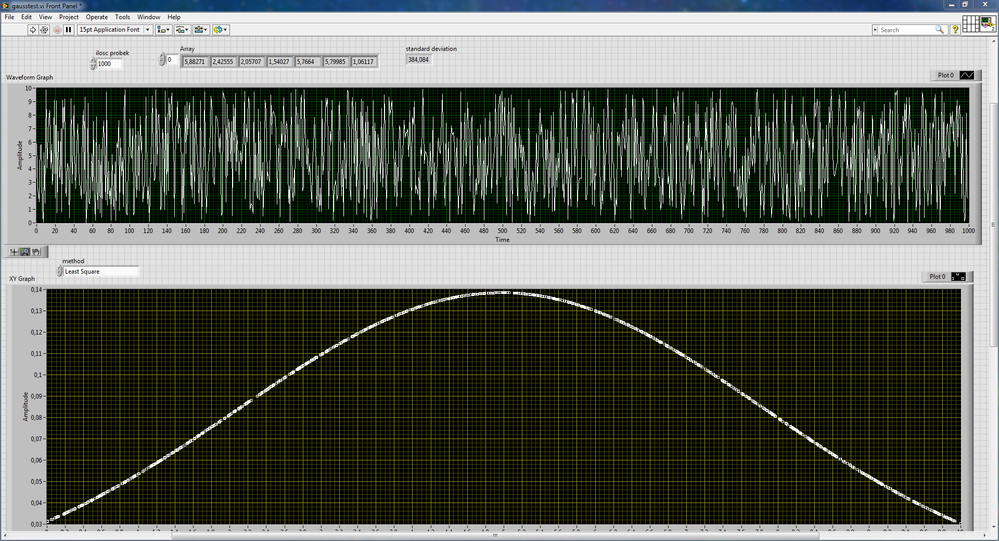The image size is (999, 541).
Task: Expand the Align Objects dropdown
Action: pyautogui.click(x=163, y=30)
